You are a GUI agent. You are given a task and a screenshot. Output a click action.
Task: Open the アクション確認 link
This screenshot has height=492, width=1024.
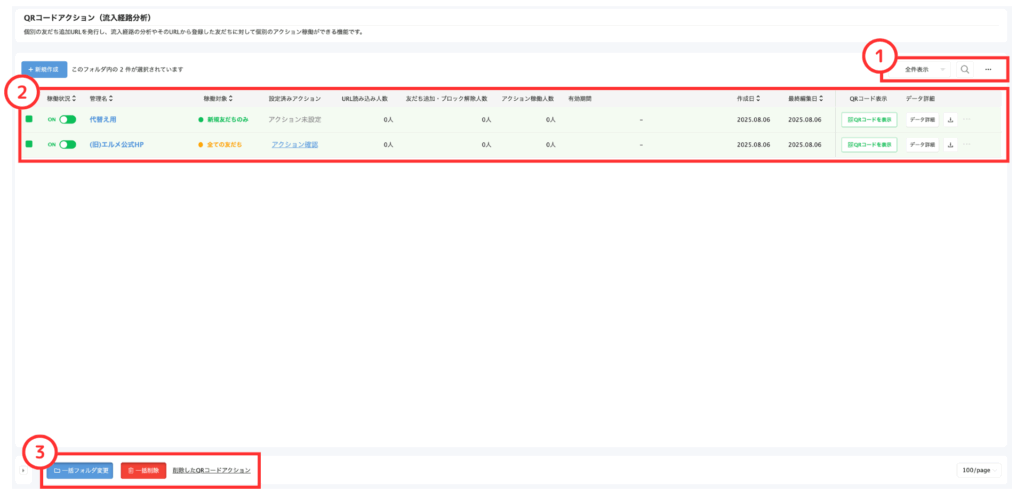295,144
